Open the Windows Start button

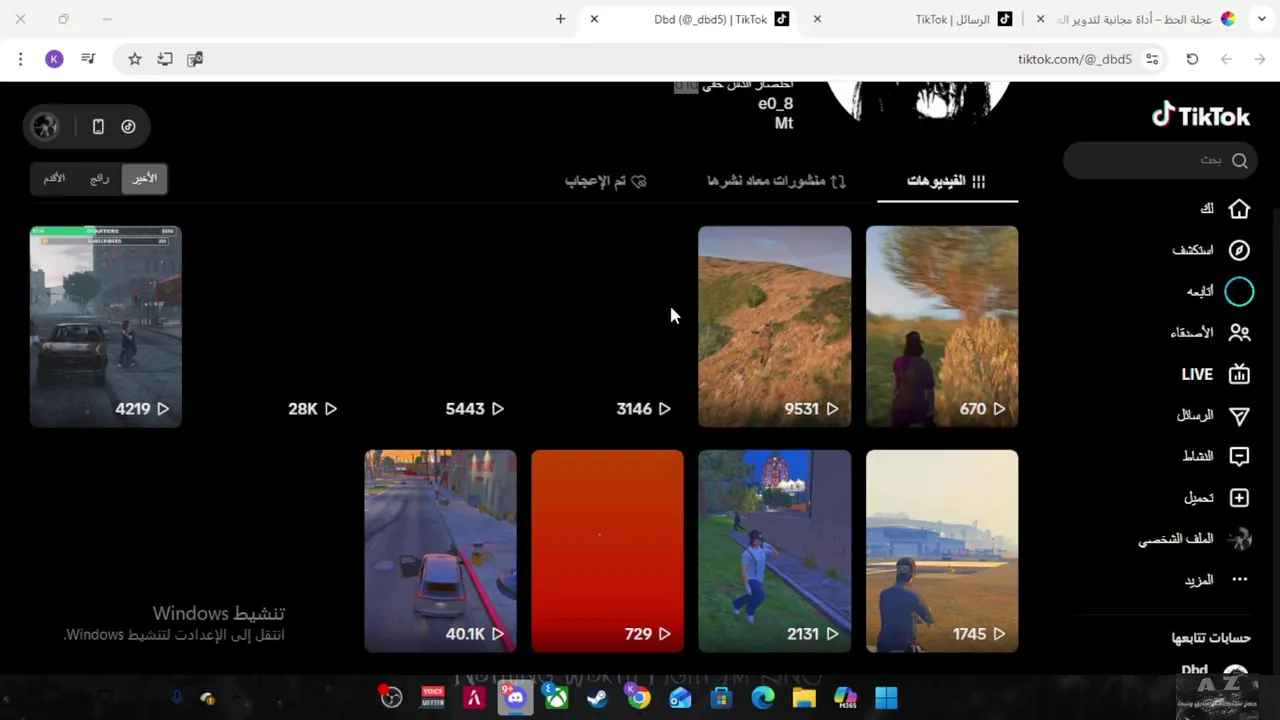tap(886, 697)
